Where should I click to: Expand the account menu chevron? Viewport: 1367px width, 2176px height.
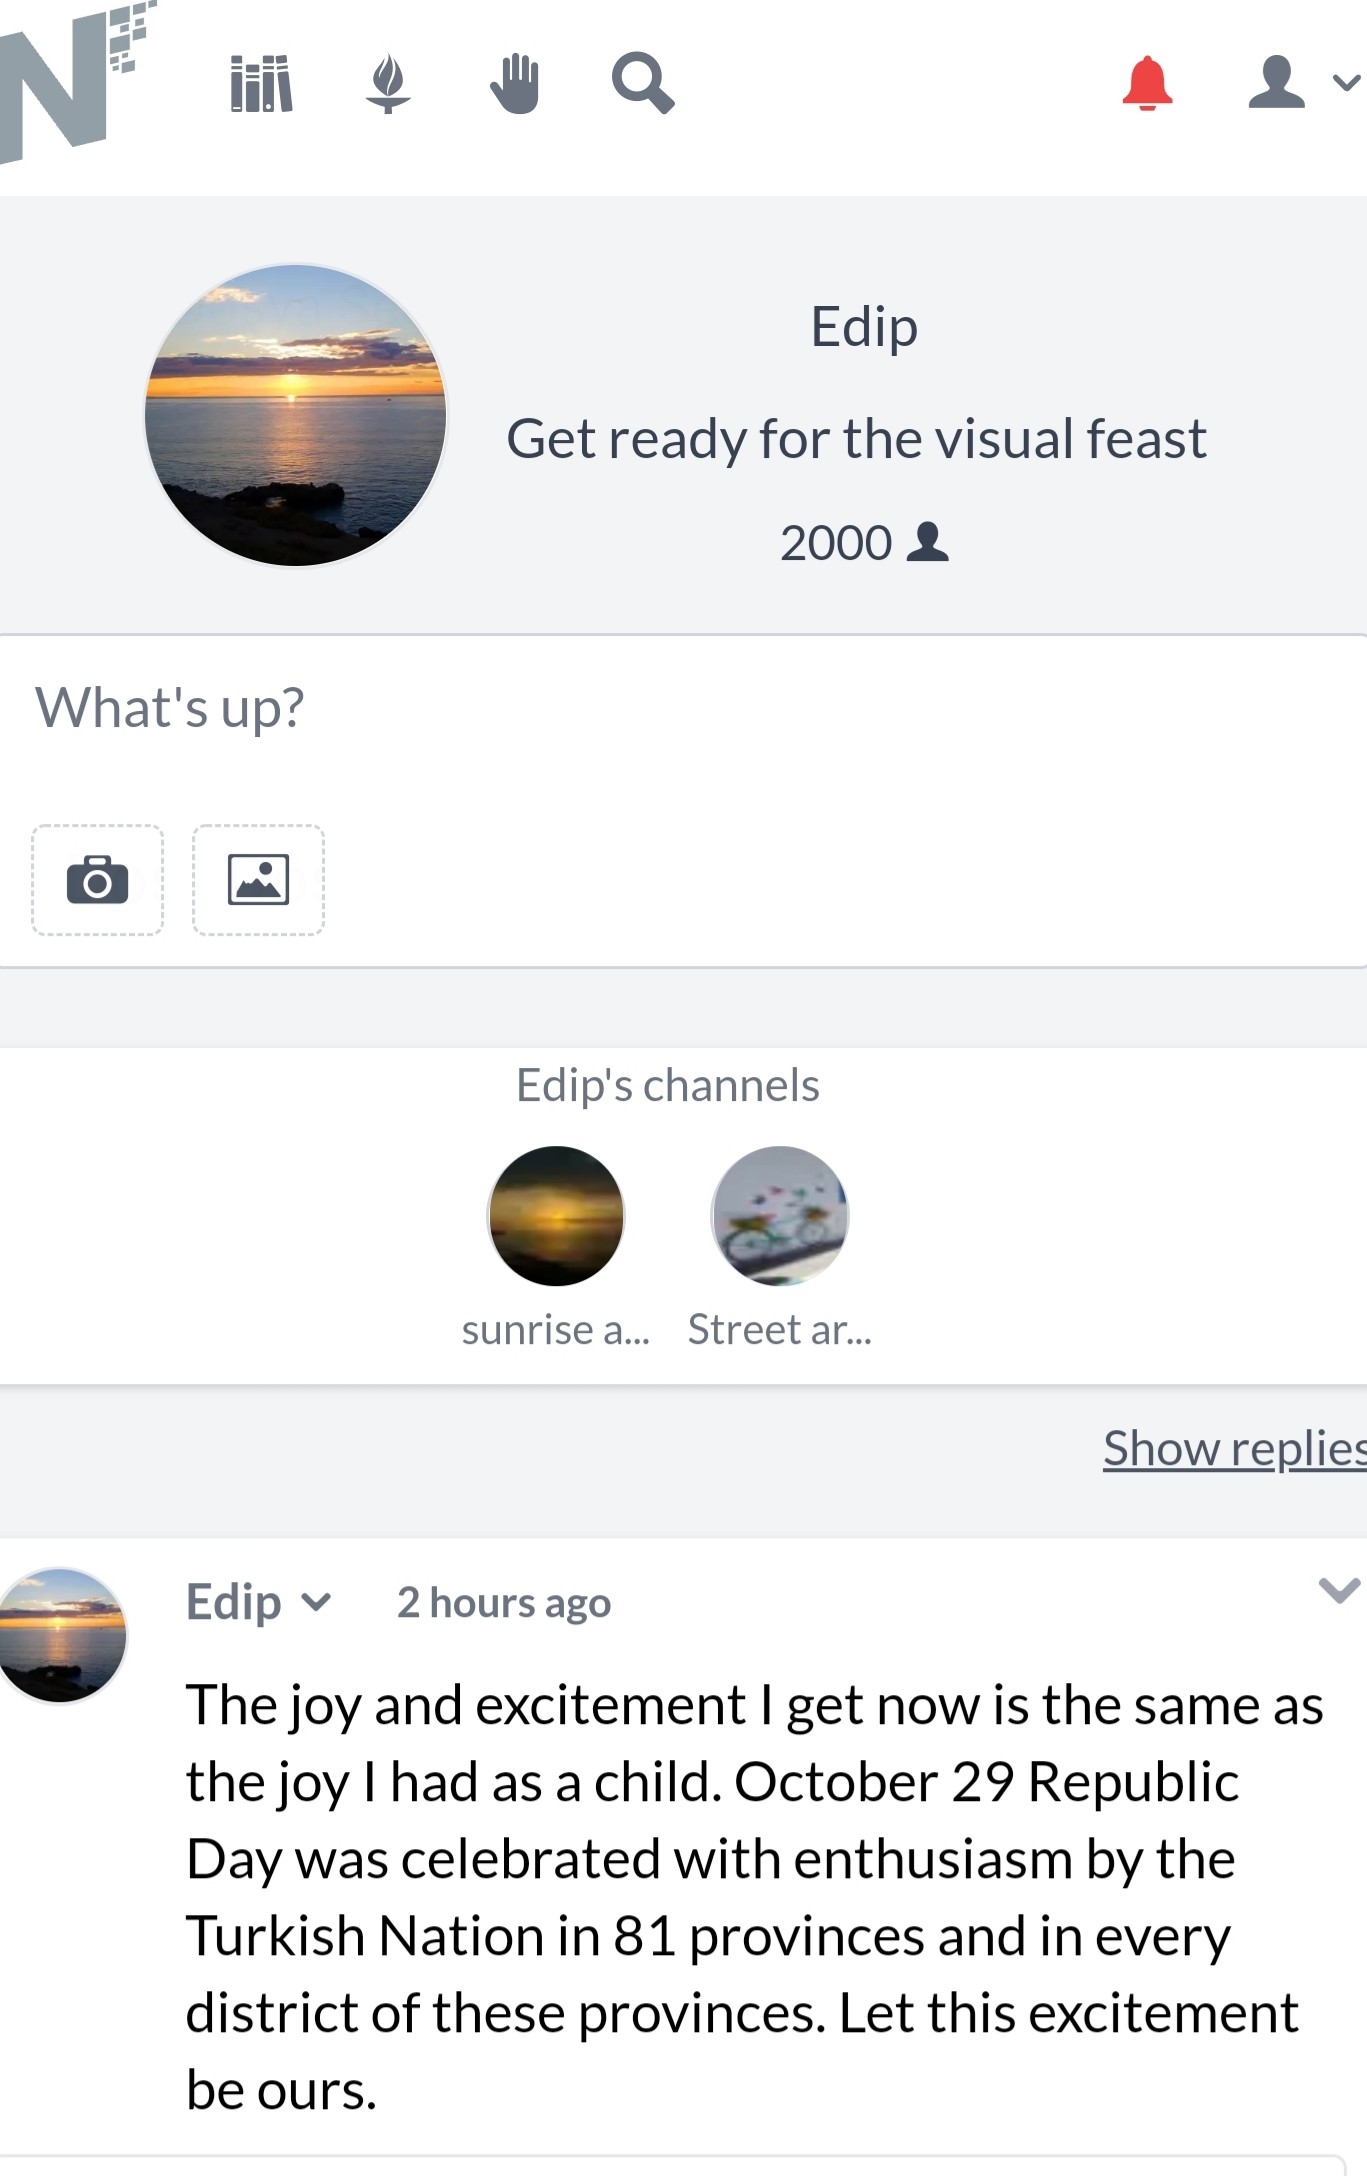[1346, 83]
